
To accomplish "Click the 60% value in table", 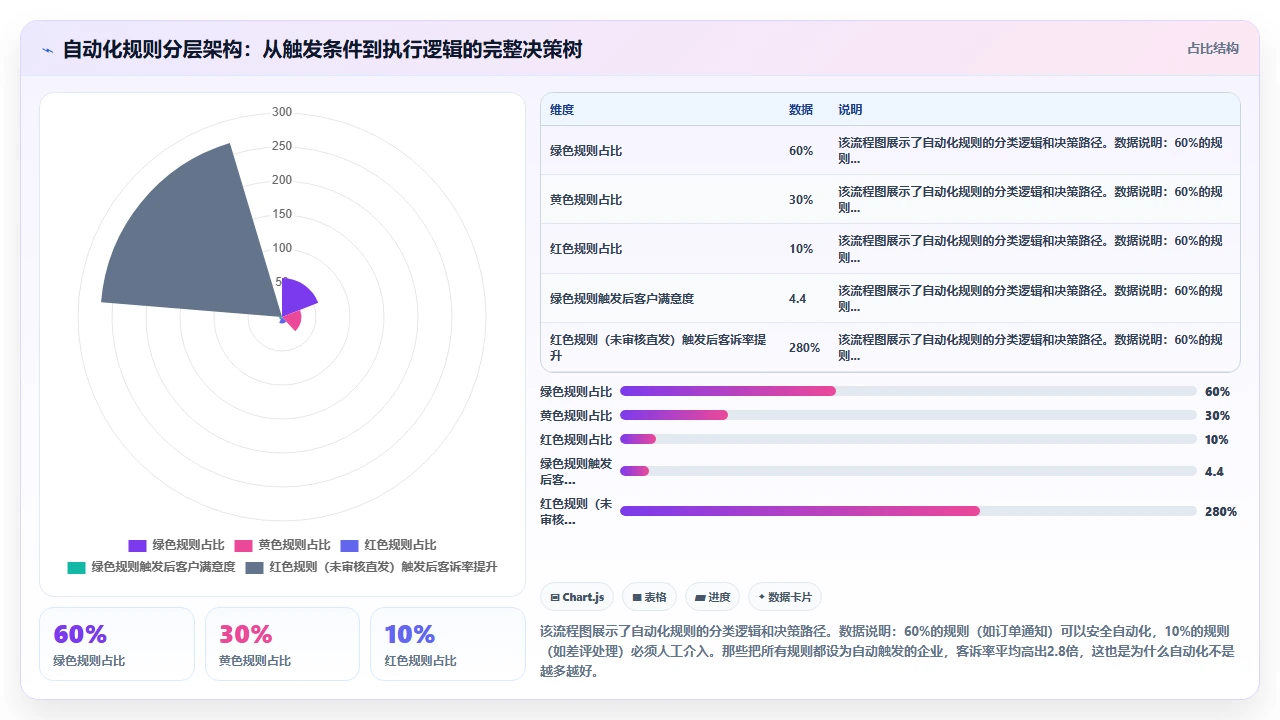I will pos(801,151).
